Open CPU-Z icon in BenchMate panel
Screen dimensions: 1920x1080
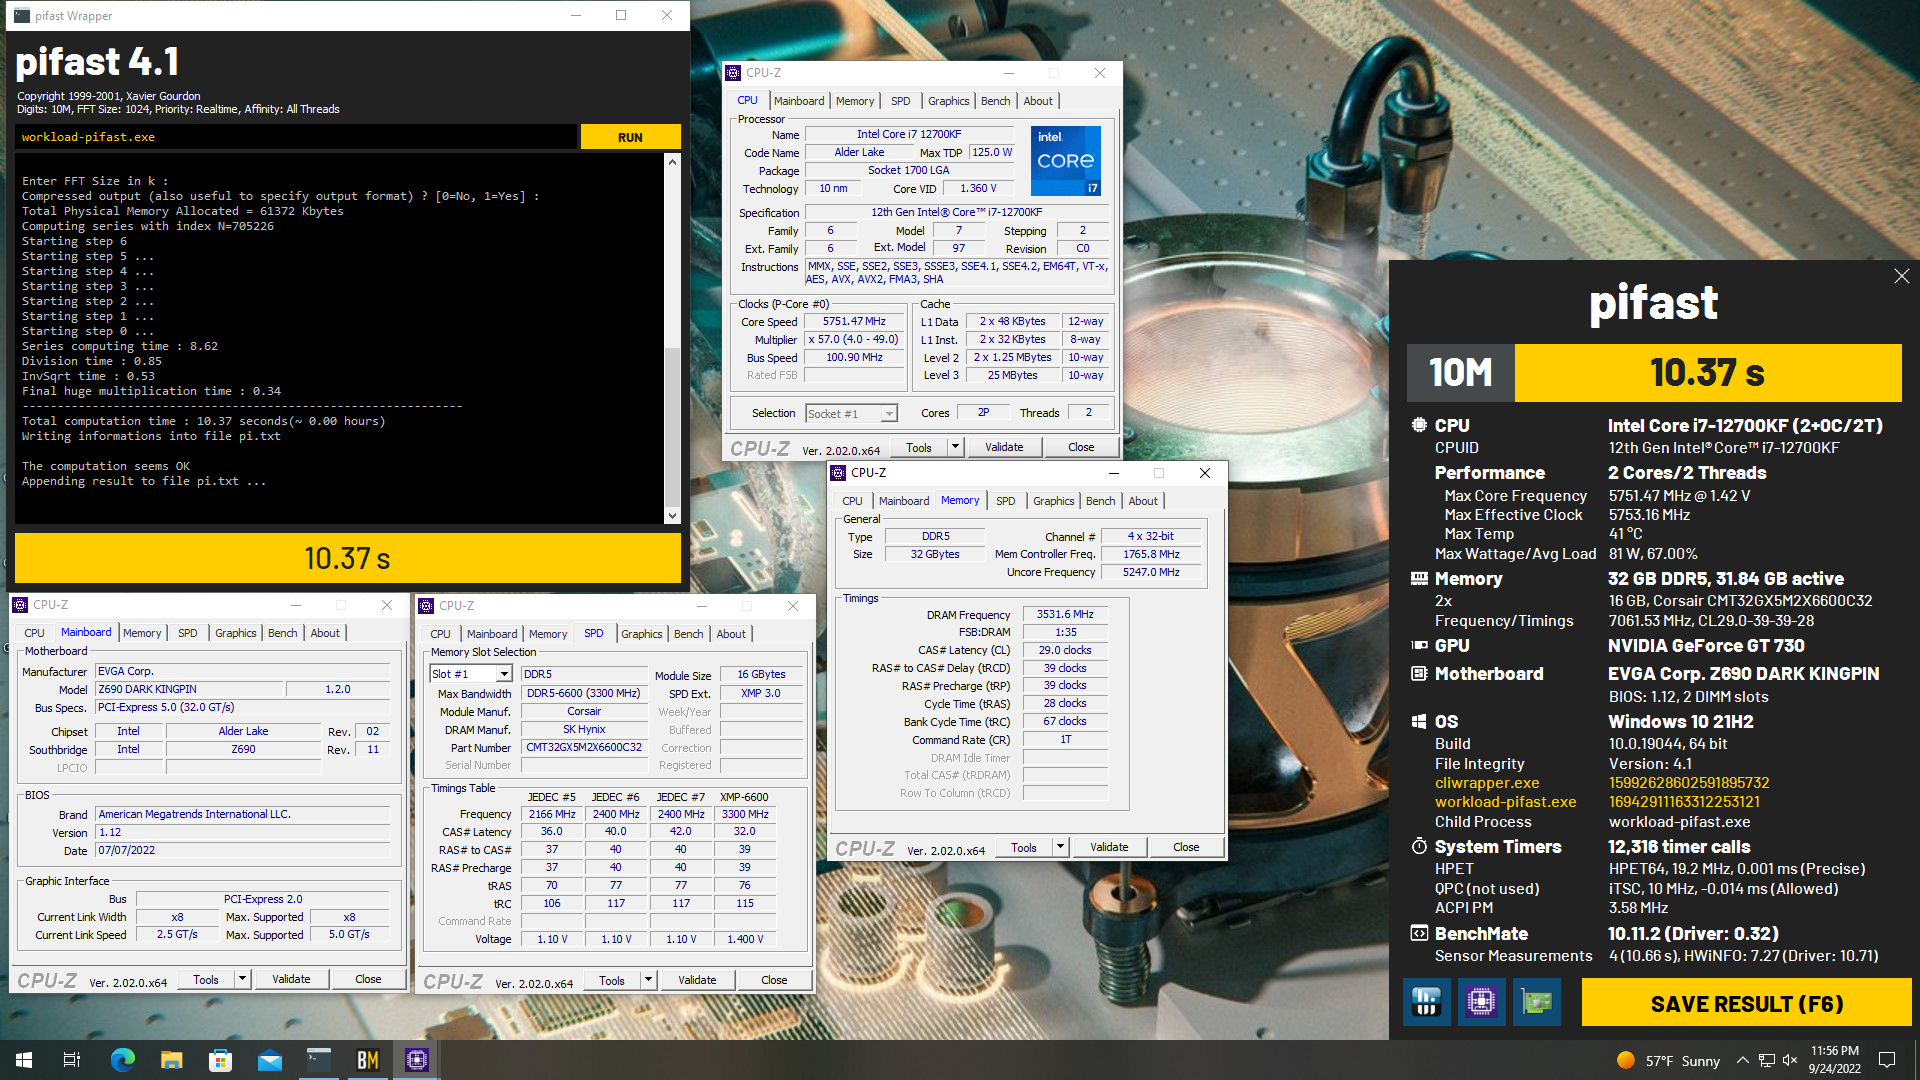pos(1481,1001)
